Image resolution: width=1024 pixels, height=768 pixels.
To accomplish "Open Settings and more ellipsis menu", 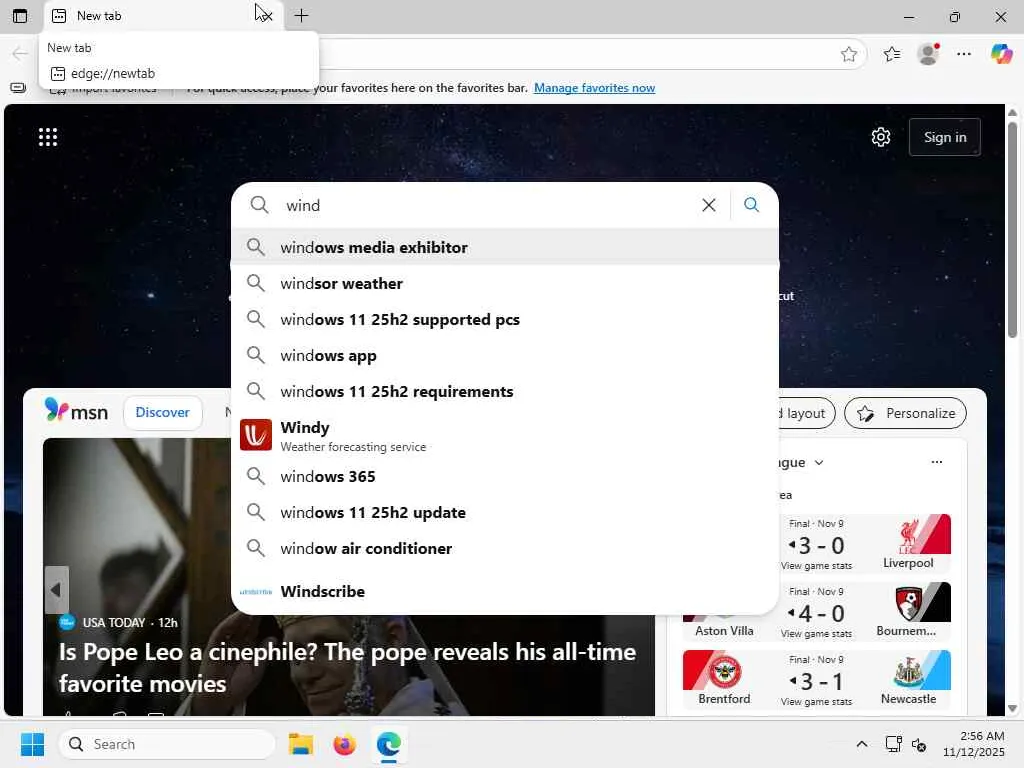I will coord(964,54).
